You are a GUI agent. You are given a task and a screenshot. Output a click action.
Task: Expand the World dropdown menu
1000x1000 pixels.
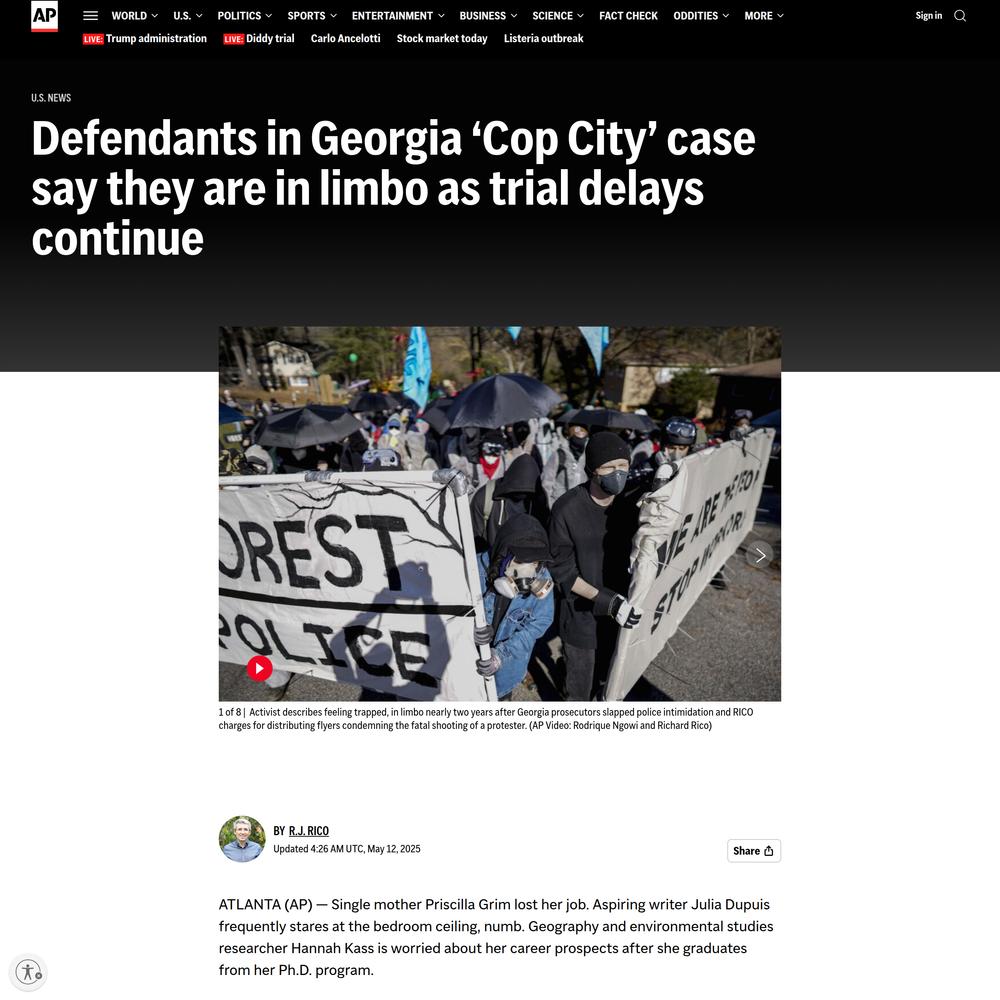click(x=135, y=15)
